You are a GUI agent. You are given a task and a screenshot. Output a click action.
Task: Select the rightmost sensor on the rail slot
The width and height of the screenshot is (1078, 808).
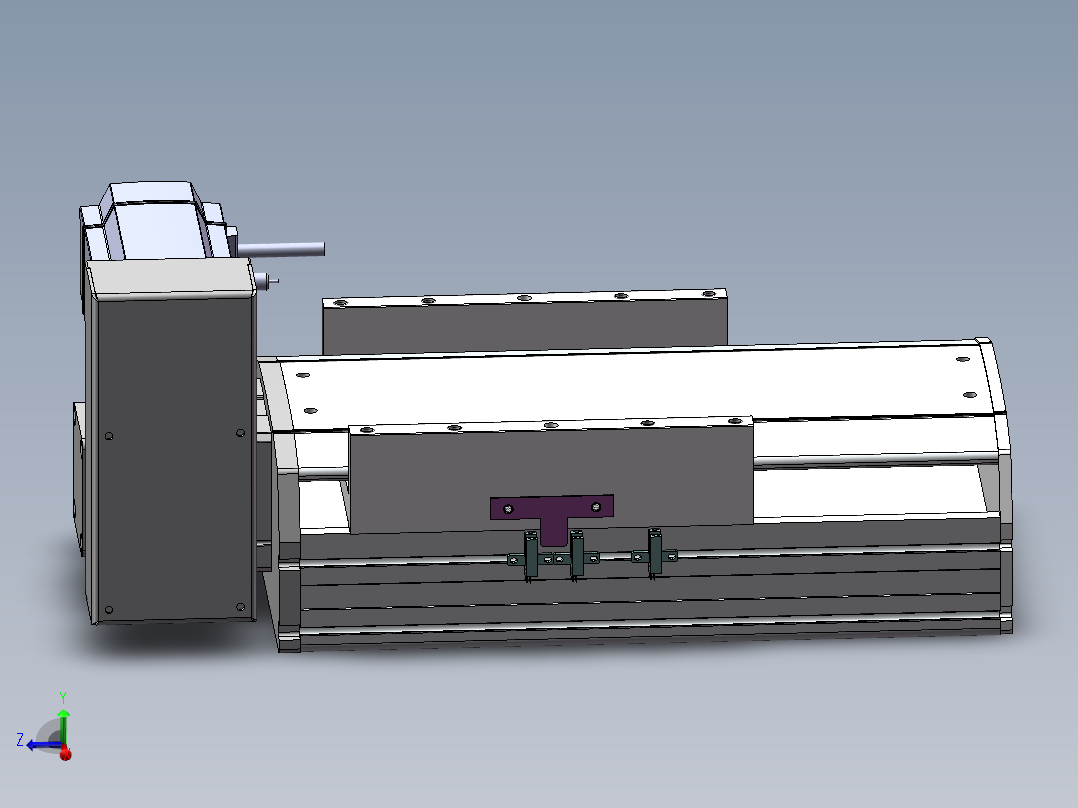(654, 552)
